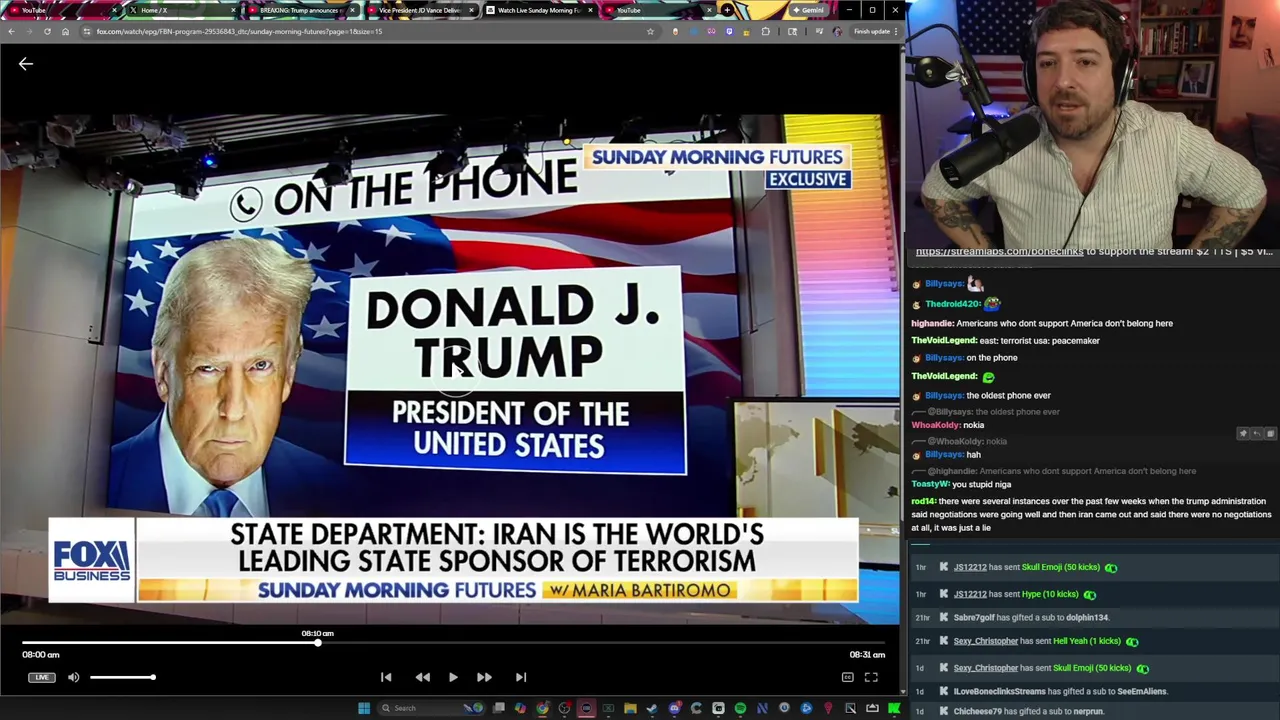1280x720 pixels.
Task: Jump to live with LIVE badge
Action: point(41,677)
